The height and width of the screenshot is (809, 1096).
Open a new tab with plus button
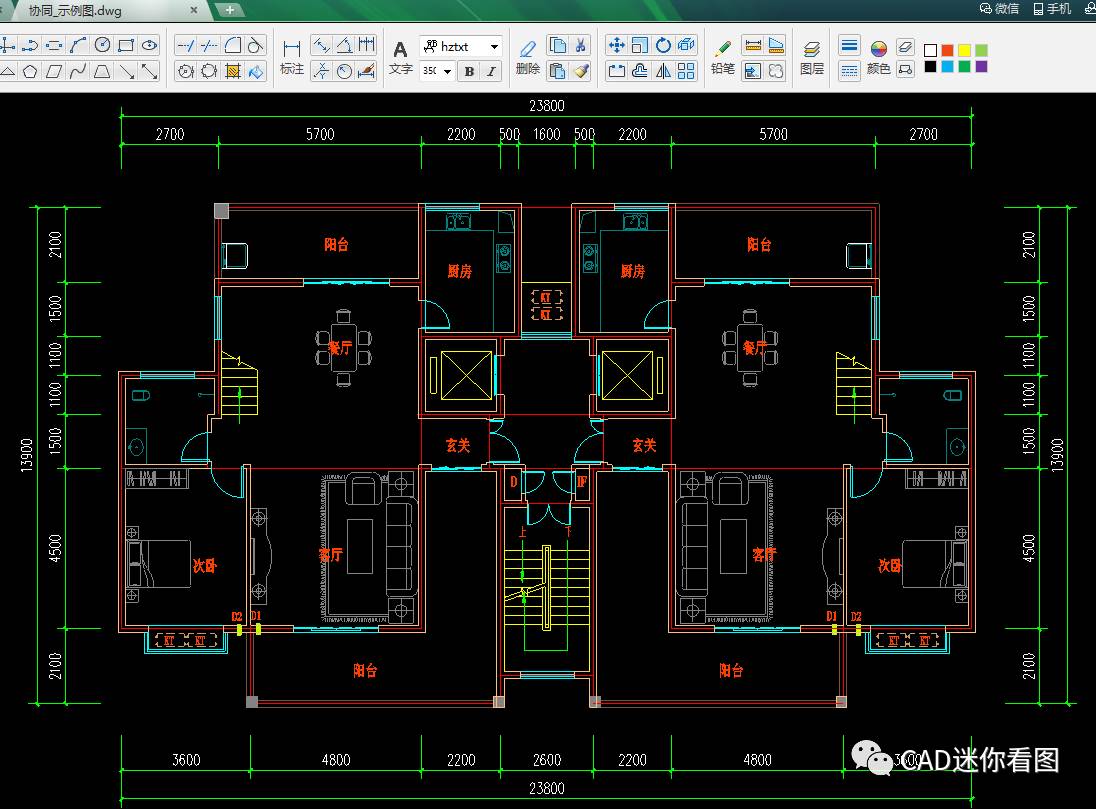[x=229, y=10]
